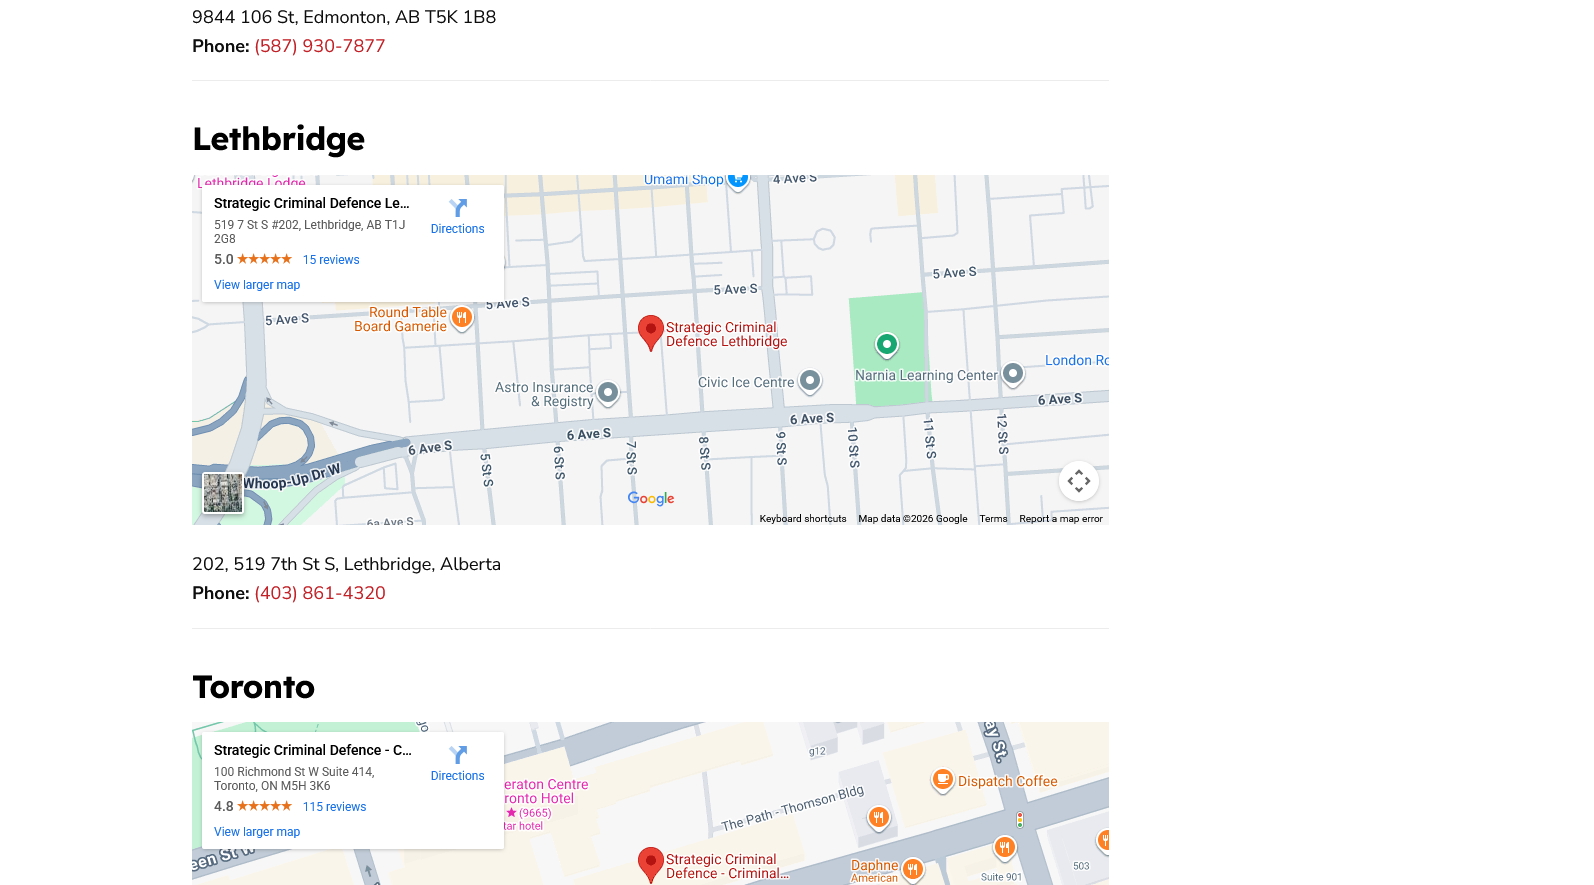Open the map Terms link
Image resolution: width=1594 pixels, height=885 pixels.
(x=993, y=519)
